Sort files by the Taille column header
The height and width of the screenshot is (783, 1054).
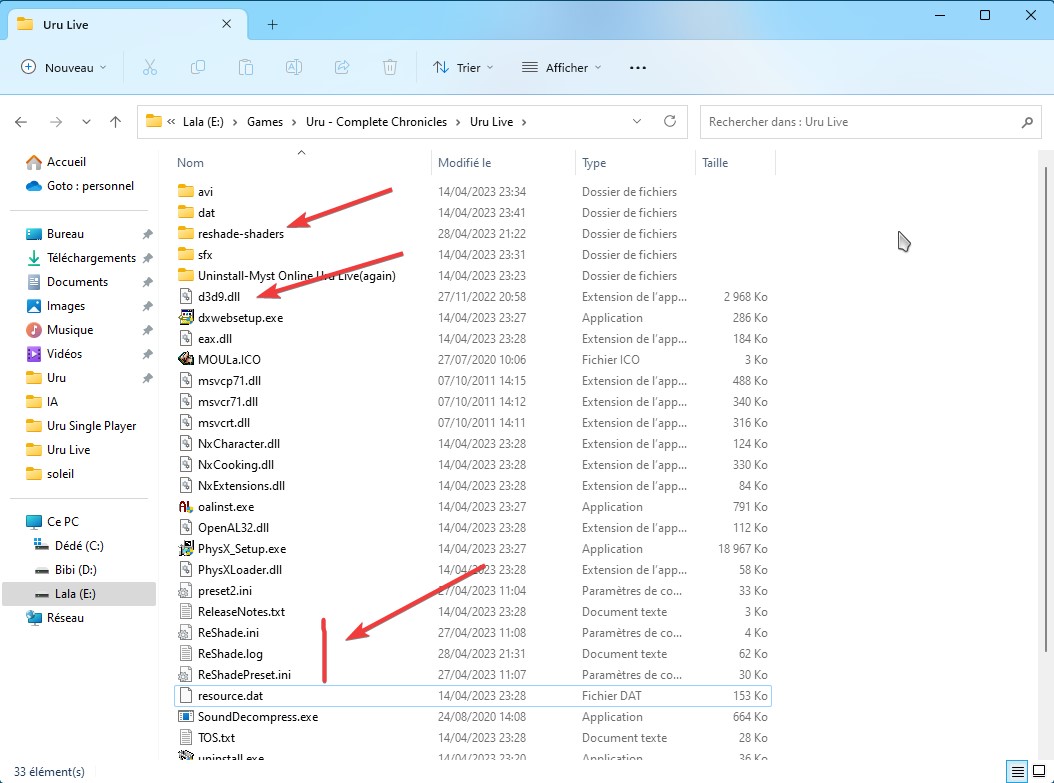click(715, 163)
